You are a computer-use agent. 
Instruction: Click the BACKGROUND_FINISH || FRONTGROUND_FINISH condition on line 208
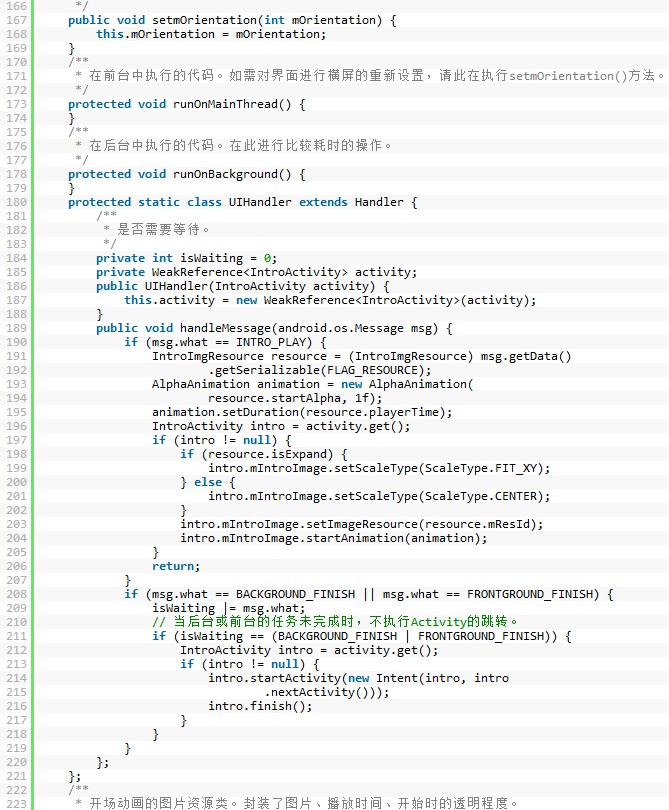click(368, 594)
